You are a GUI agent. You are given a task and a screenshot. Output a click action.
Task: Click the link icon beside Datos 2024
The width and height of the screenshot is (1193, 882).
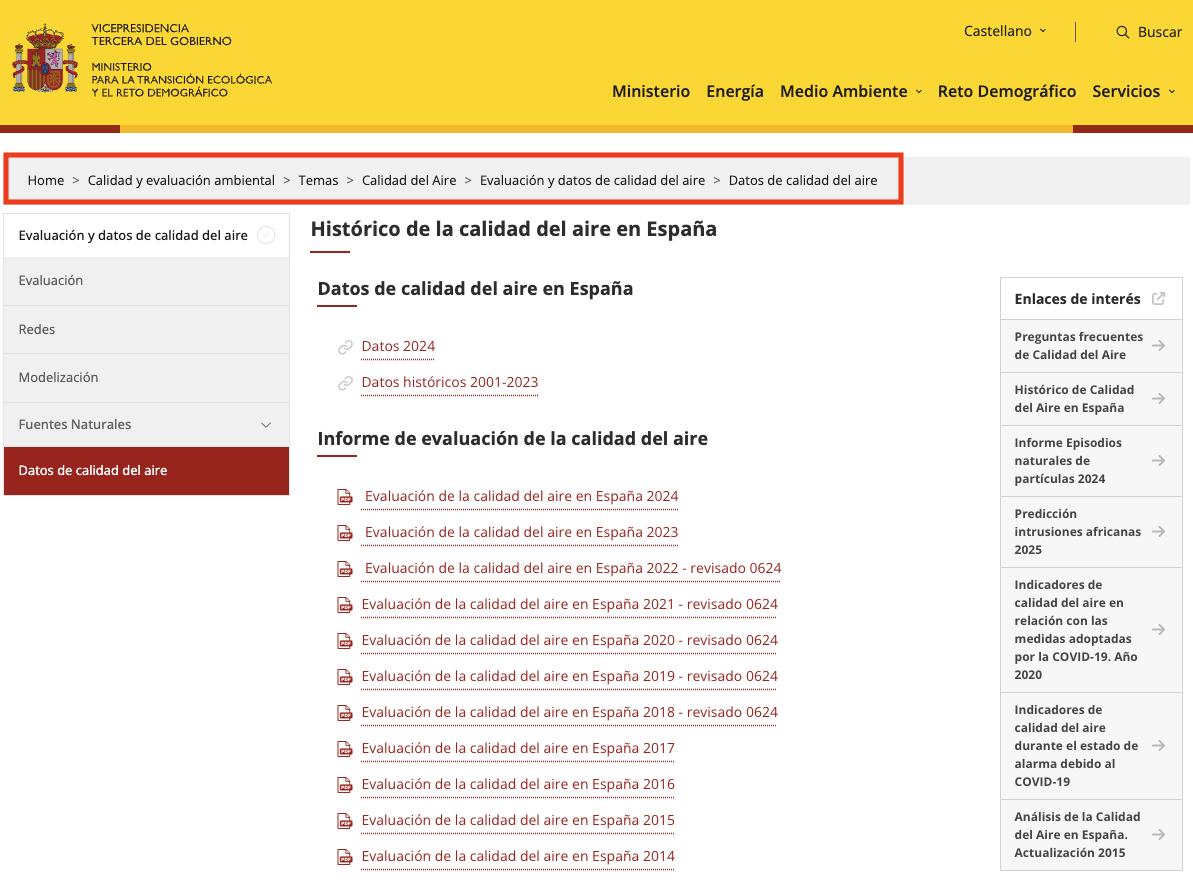tap(345, 347)
